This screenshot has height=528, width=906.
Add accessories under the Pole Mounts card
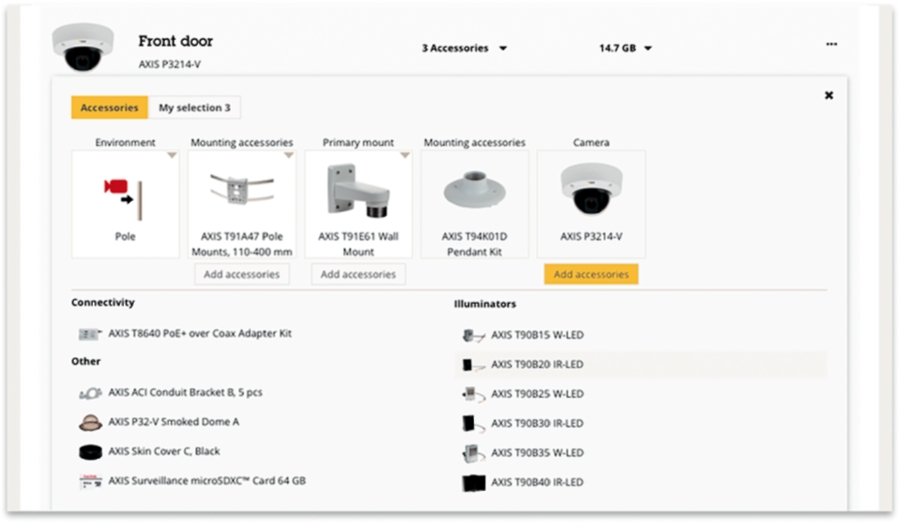pyautogui.click(x=242, y=274)
